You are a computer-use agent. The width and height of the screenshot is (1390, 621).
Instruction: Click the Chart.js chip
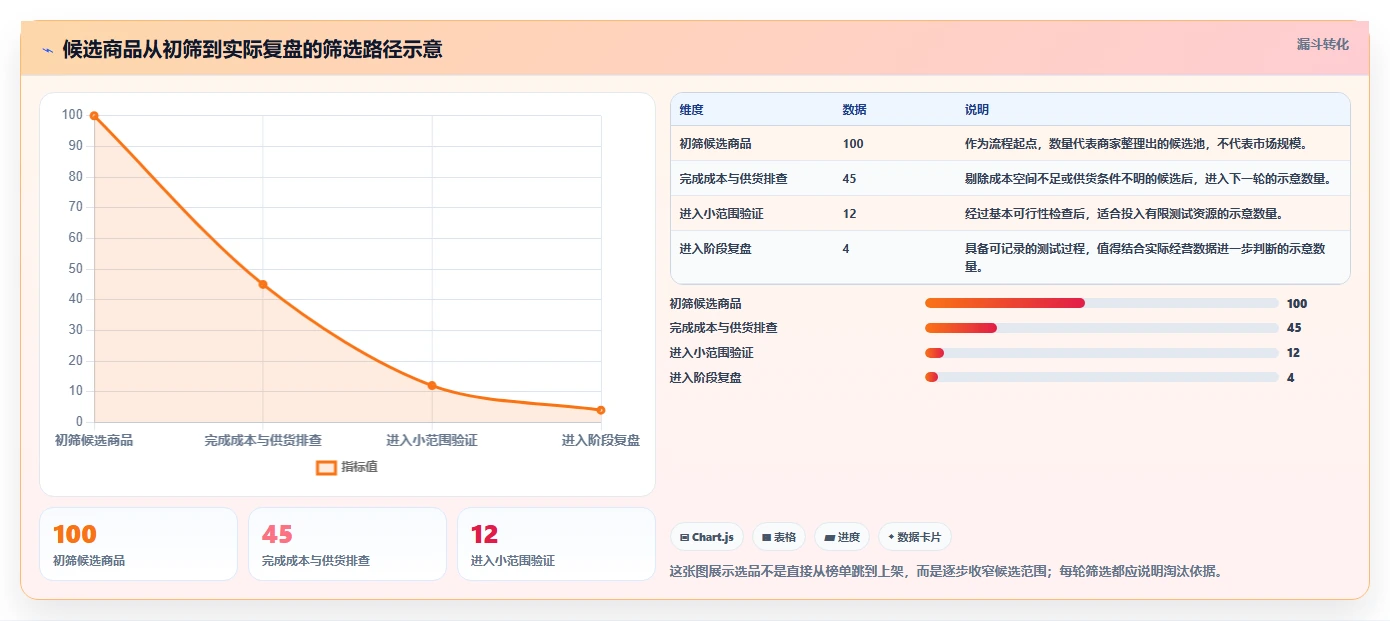(x=706, y=537)
